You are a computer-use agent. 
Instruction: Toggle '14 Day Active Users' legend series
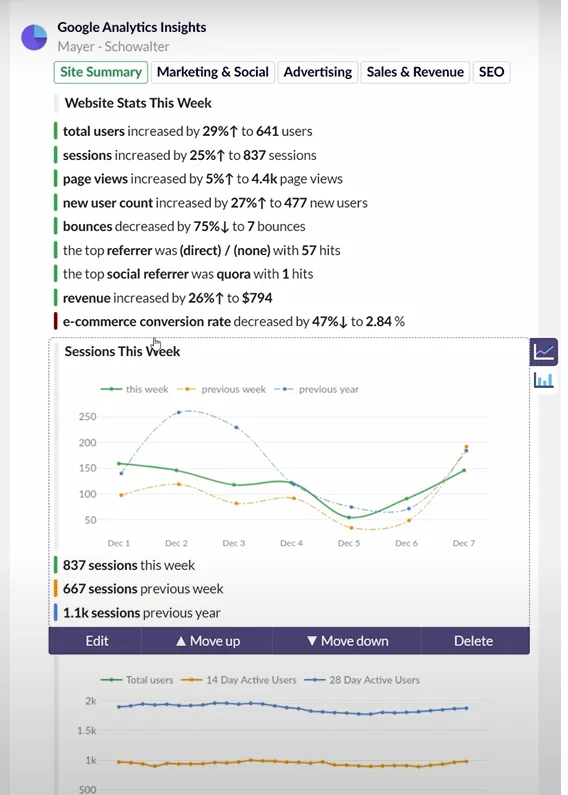pyautogui.click(x=238, y=680)
